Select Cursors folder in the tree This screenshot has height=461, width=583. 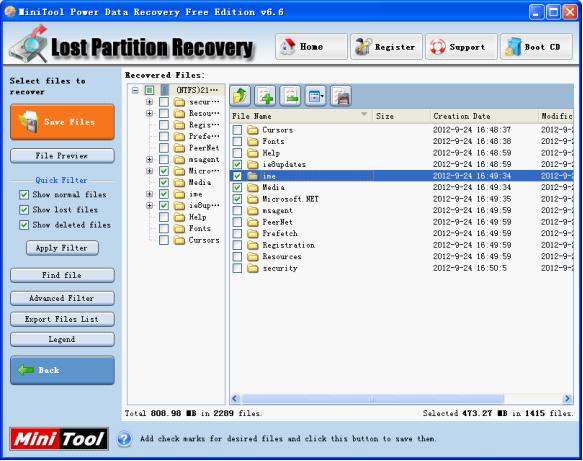click(204, 240)
